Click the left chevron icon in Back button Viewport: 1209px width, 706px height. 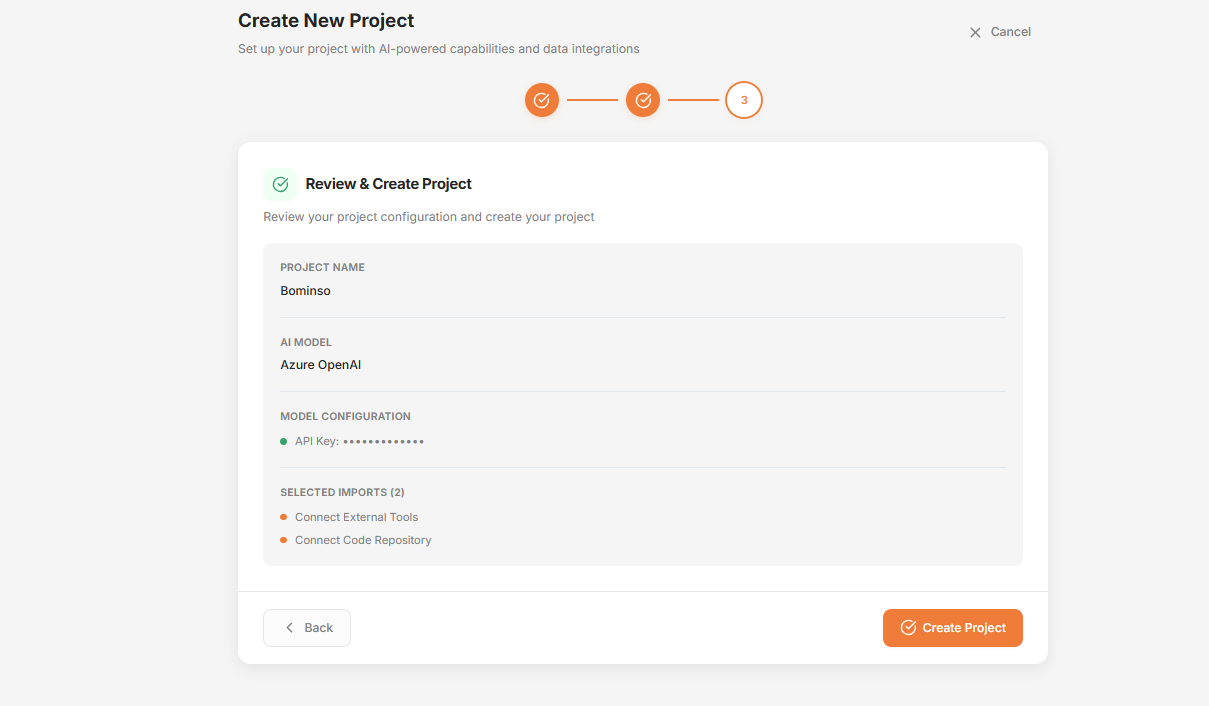point(290,628)
